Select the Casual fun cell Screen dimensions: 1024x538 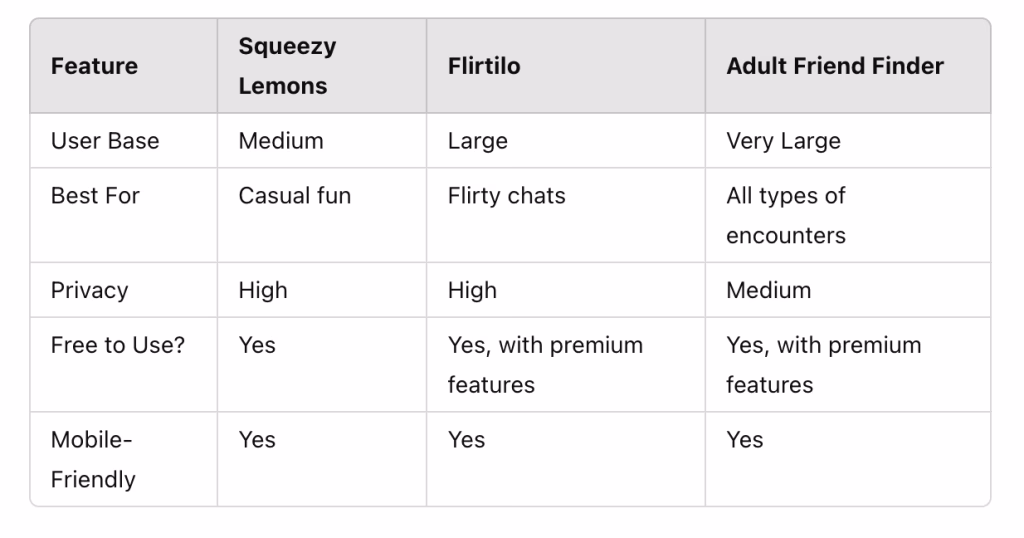(x=295, y=196)
